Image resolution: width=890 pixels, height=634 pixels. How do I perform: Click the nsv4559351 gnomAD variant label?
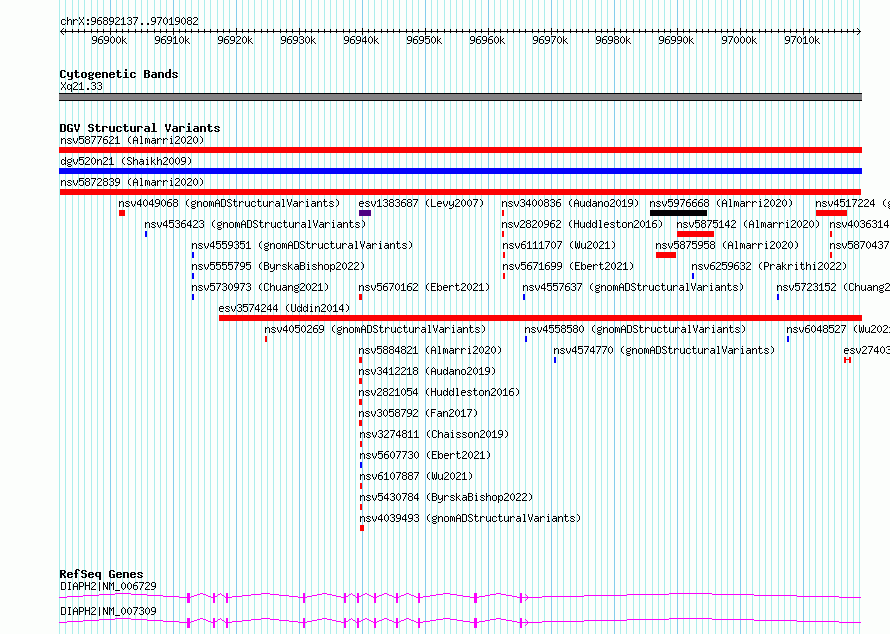click(x=303, y=245)
